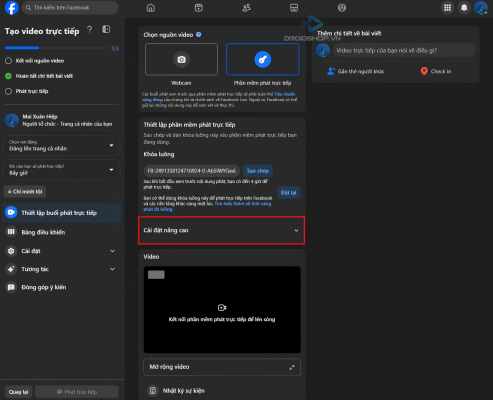Open the notifications bell icon
This screenshot has width=493, height=400.
[x=464, y=8]
